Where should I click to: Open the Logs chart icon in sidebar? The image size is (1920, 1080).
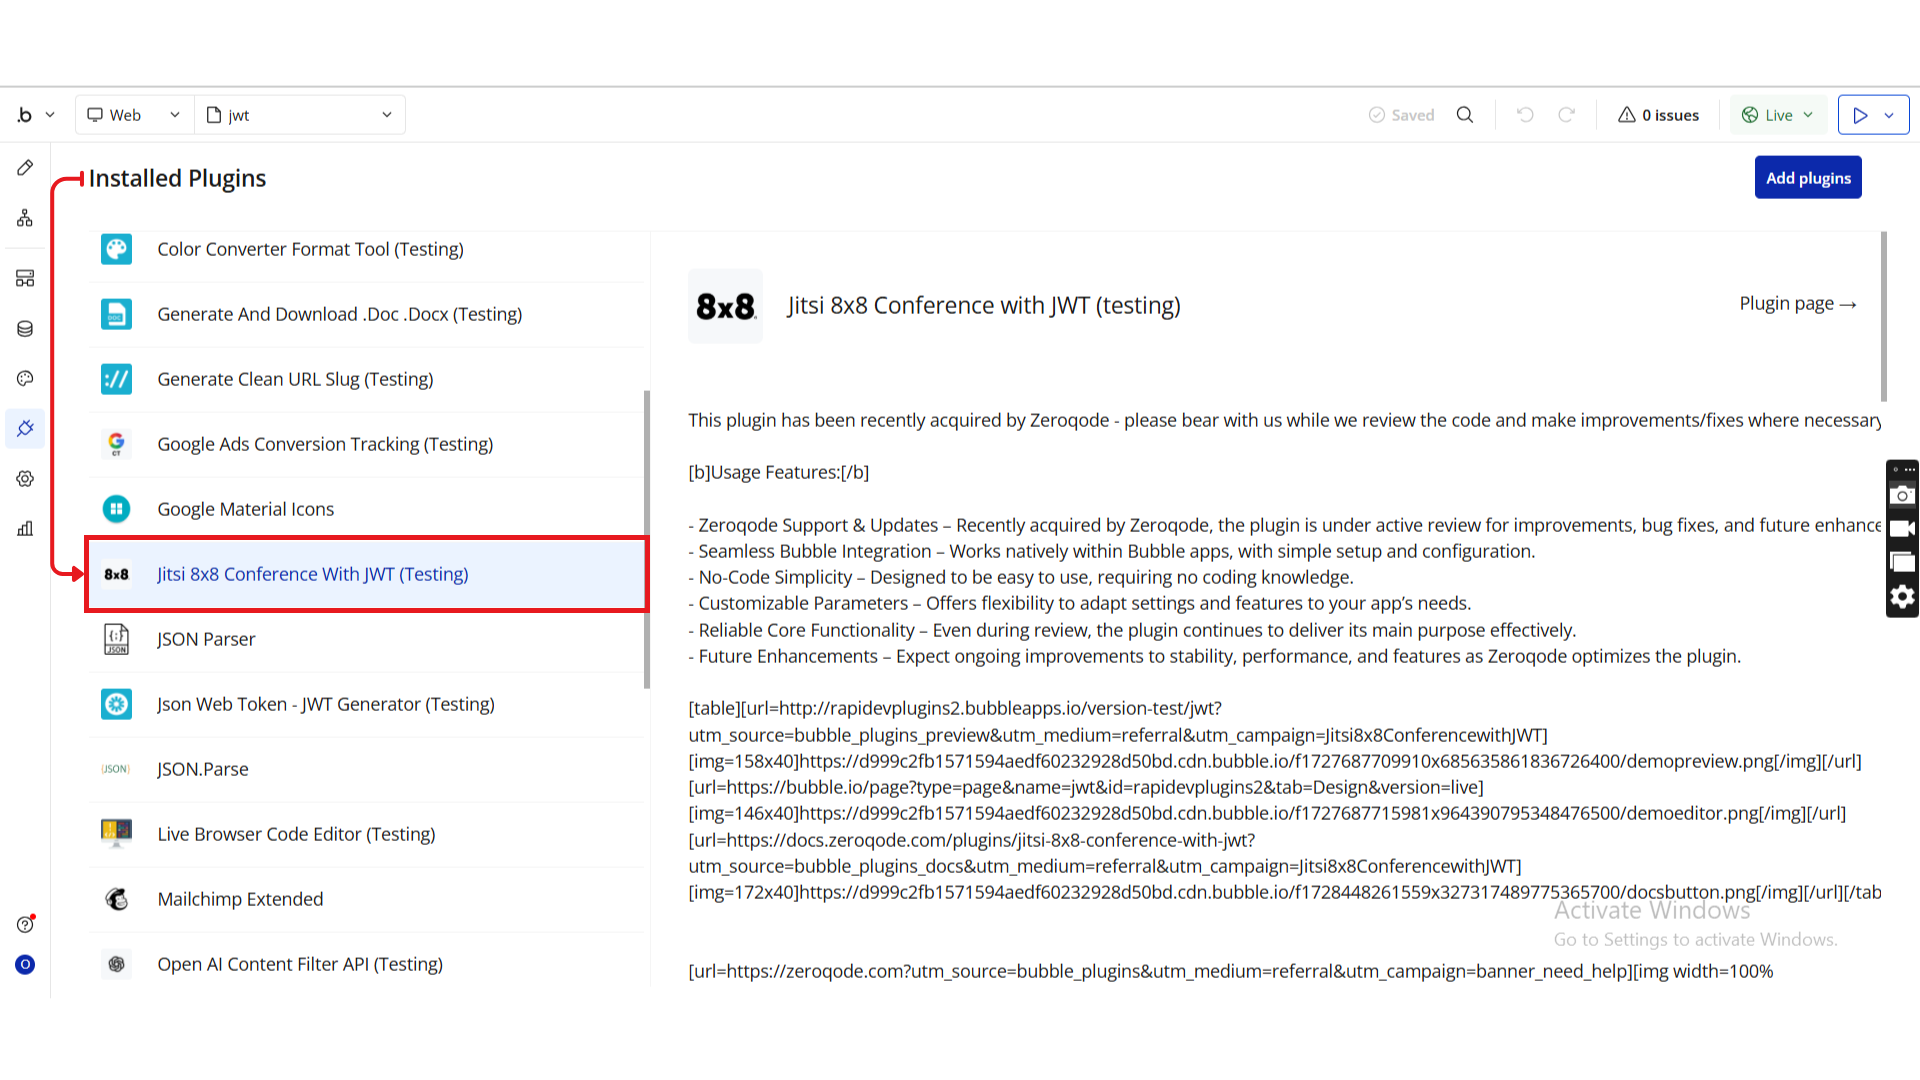coord(25,529)
